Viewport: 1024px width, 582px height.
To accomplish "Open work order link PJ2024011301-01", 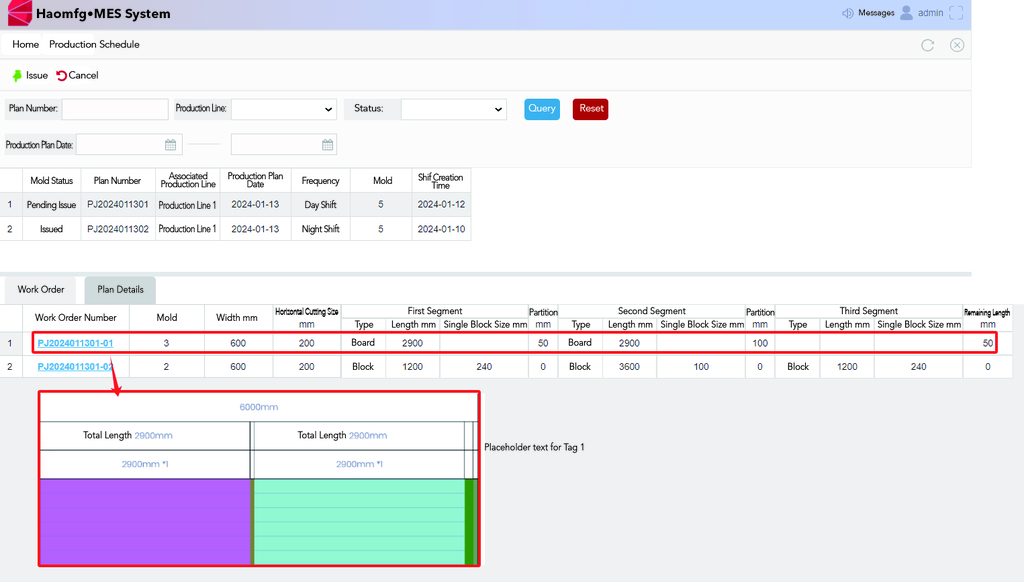I will (75, 343).
